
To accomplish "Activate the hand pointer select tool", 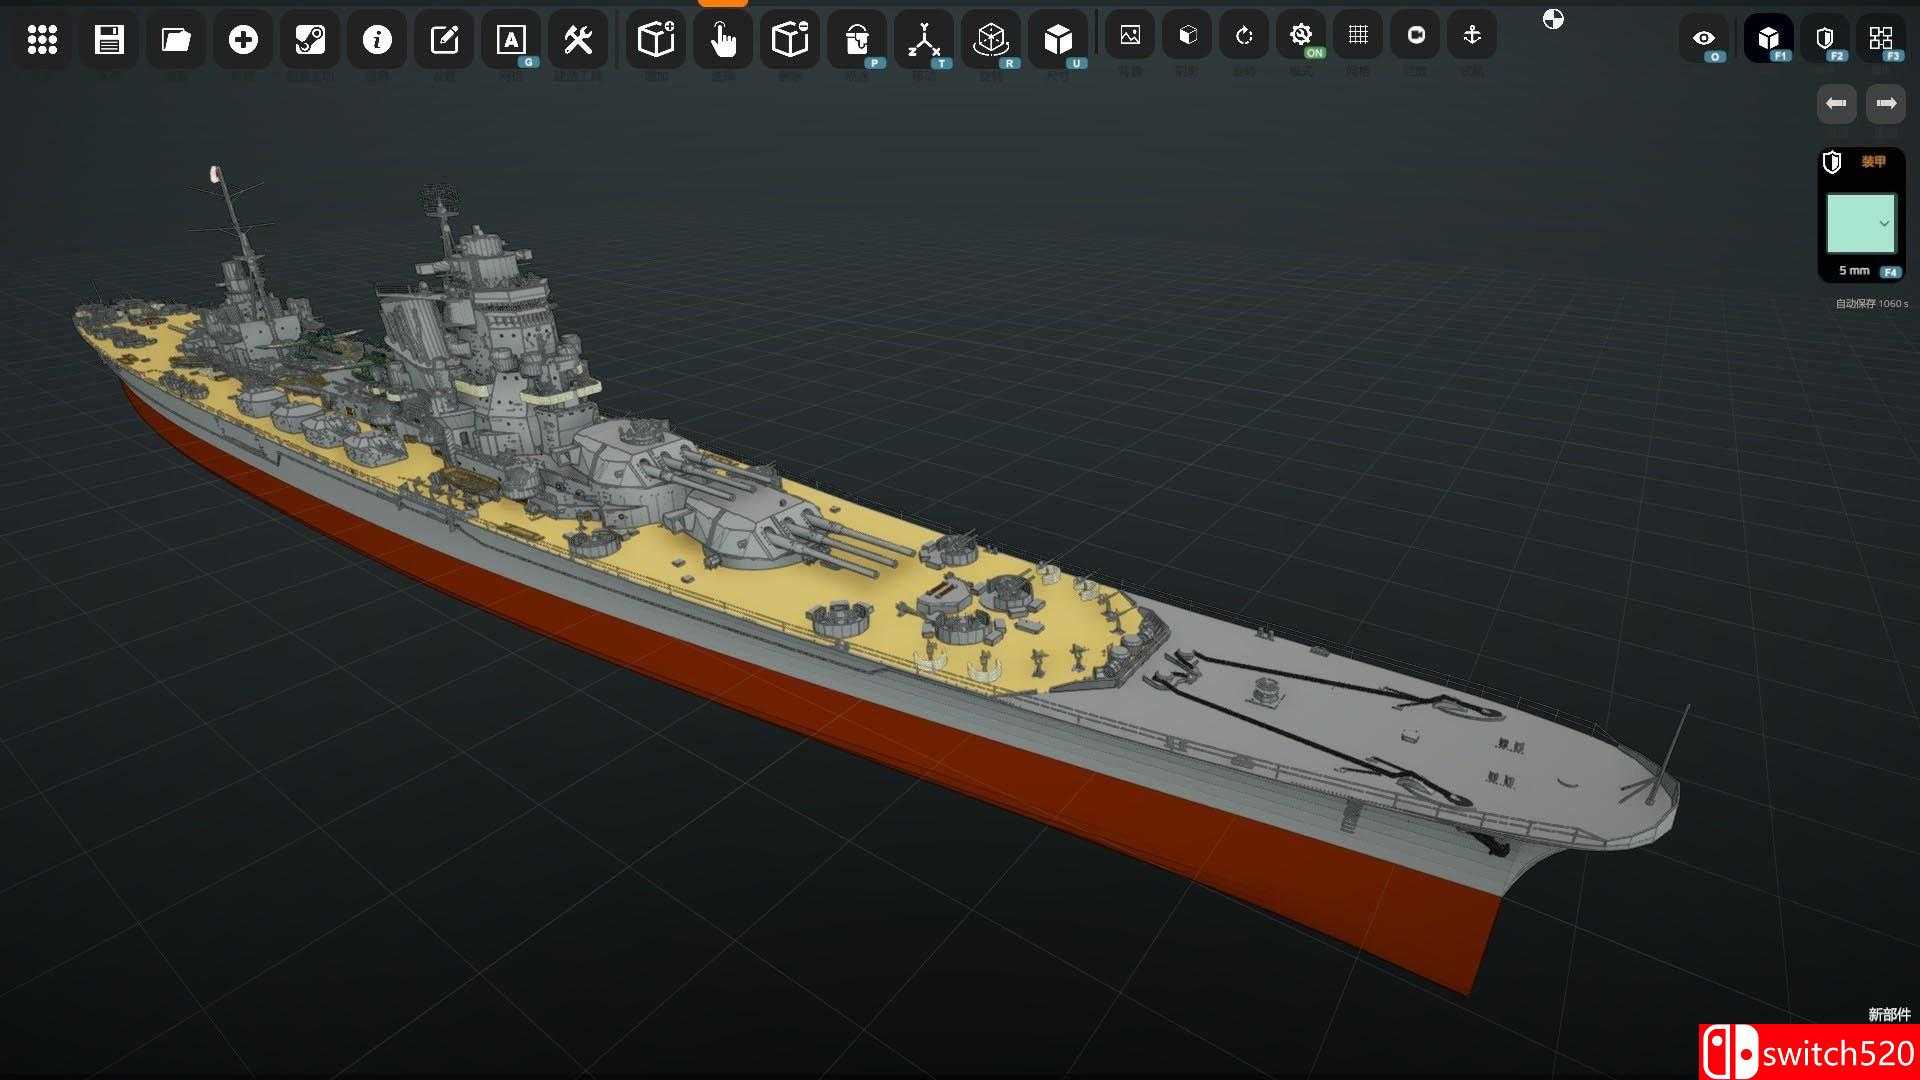I will tap(723, 40).
